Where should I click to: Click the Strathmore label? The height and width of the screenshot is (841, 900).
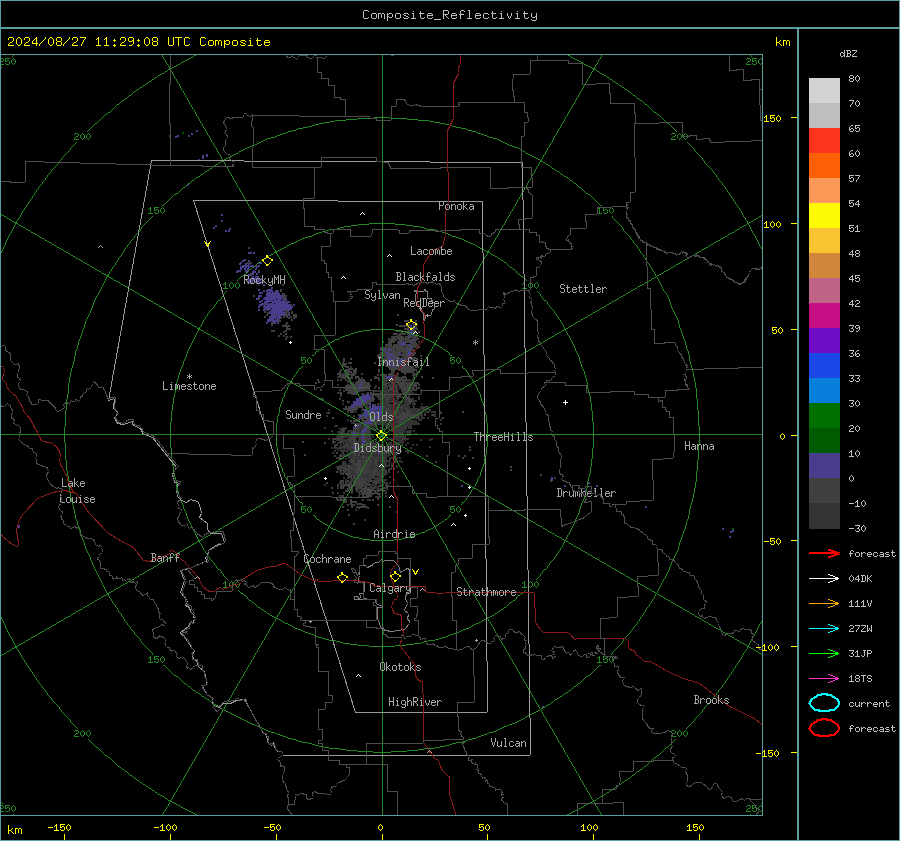[486, 592]
